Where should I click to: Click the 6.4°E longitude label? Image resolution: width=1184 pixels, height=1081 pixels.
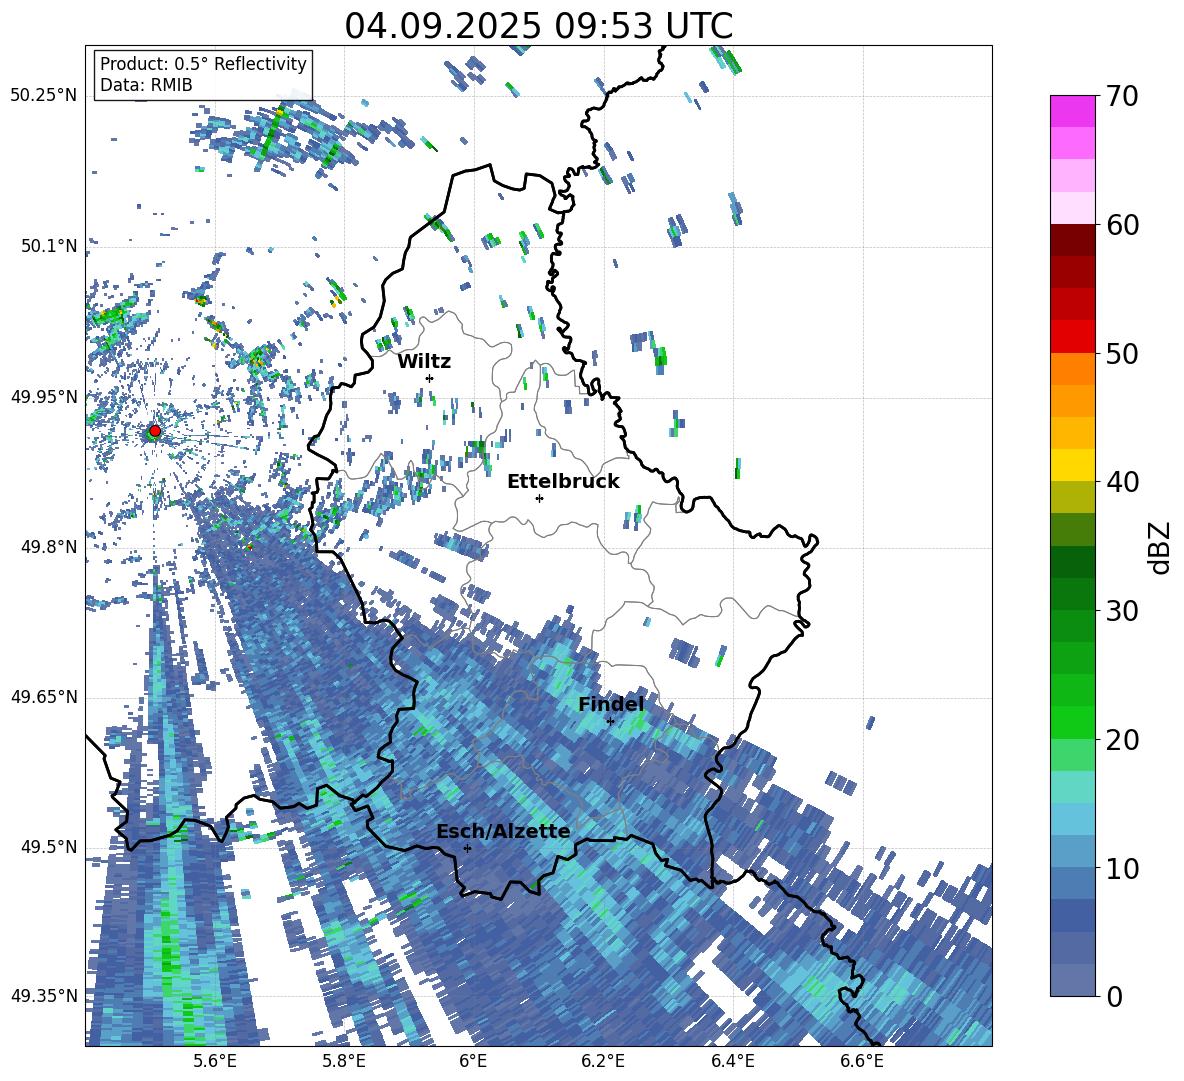point(732,1062)
